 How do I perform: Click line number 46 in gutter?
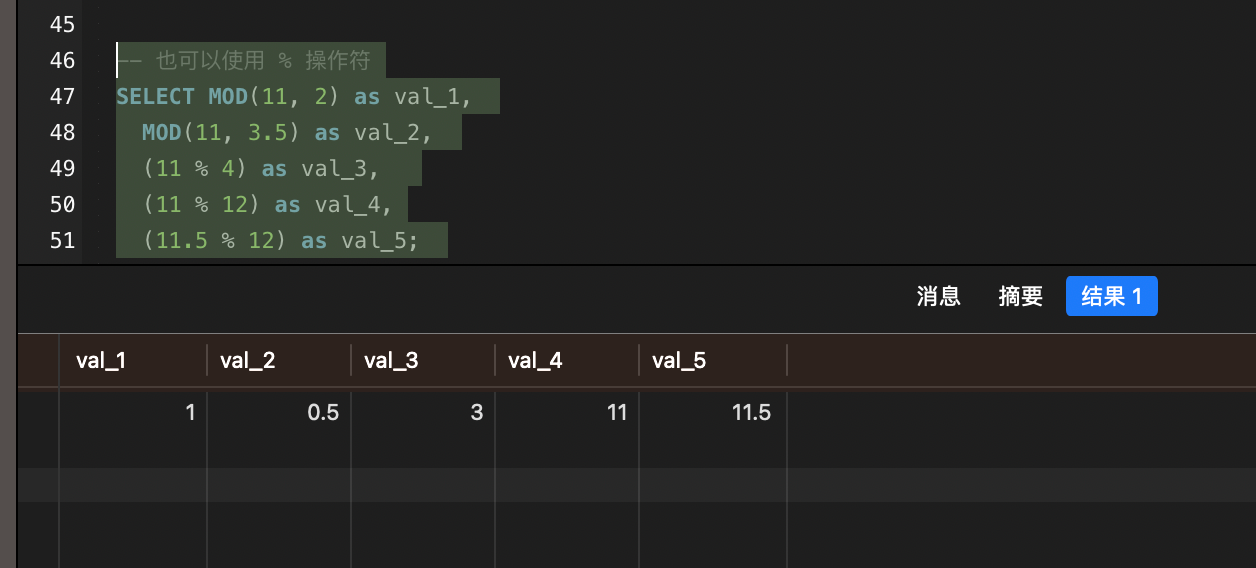(x=62, y=61)
